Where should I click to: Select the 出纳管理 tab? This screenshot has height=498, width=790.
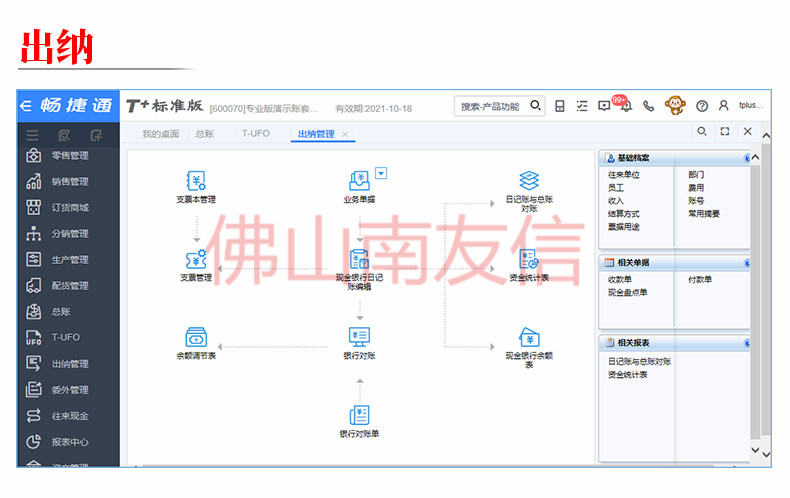316,134
